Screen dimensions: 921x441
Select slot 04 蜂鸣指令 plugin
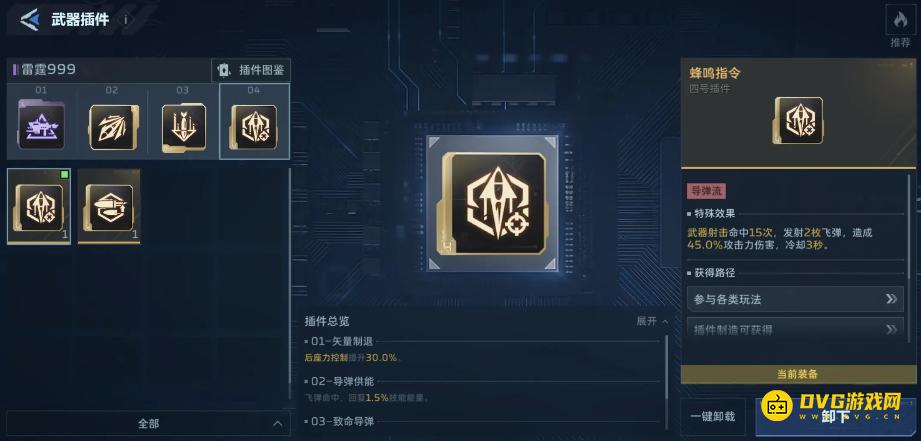click(x=254, y=126)
